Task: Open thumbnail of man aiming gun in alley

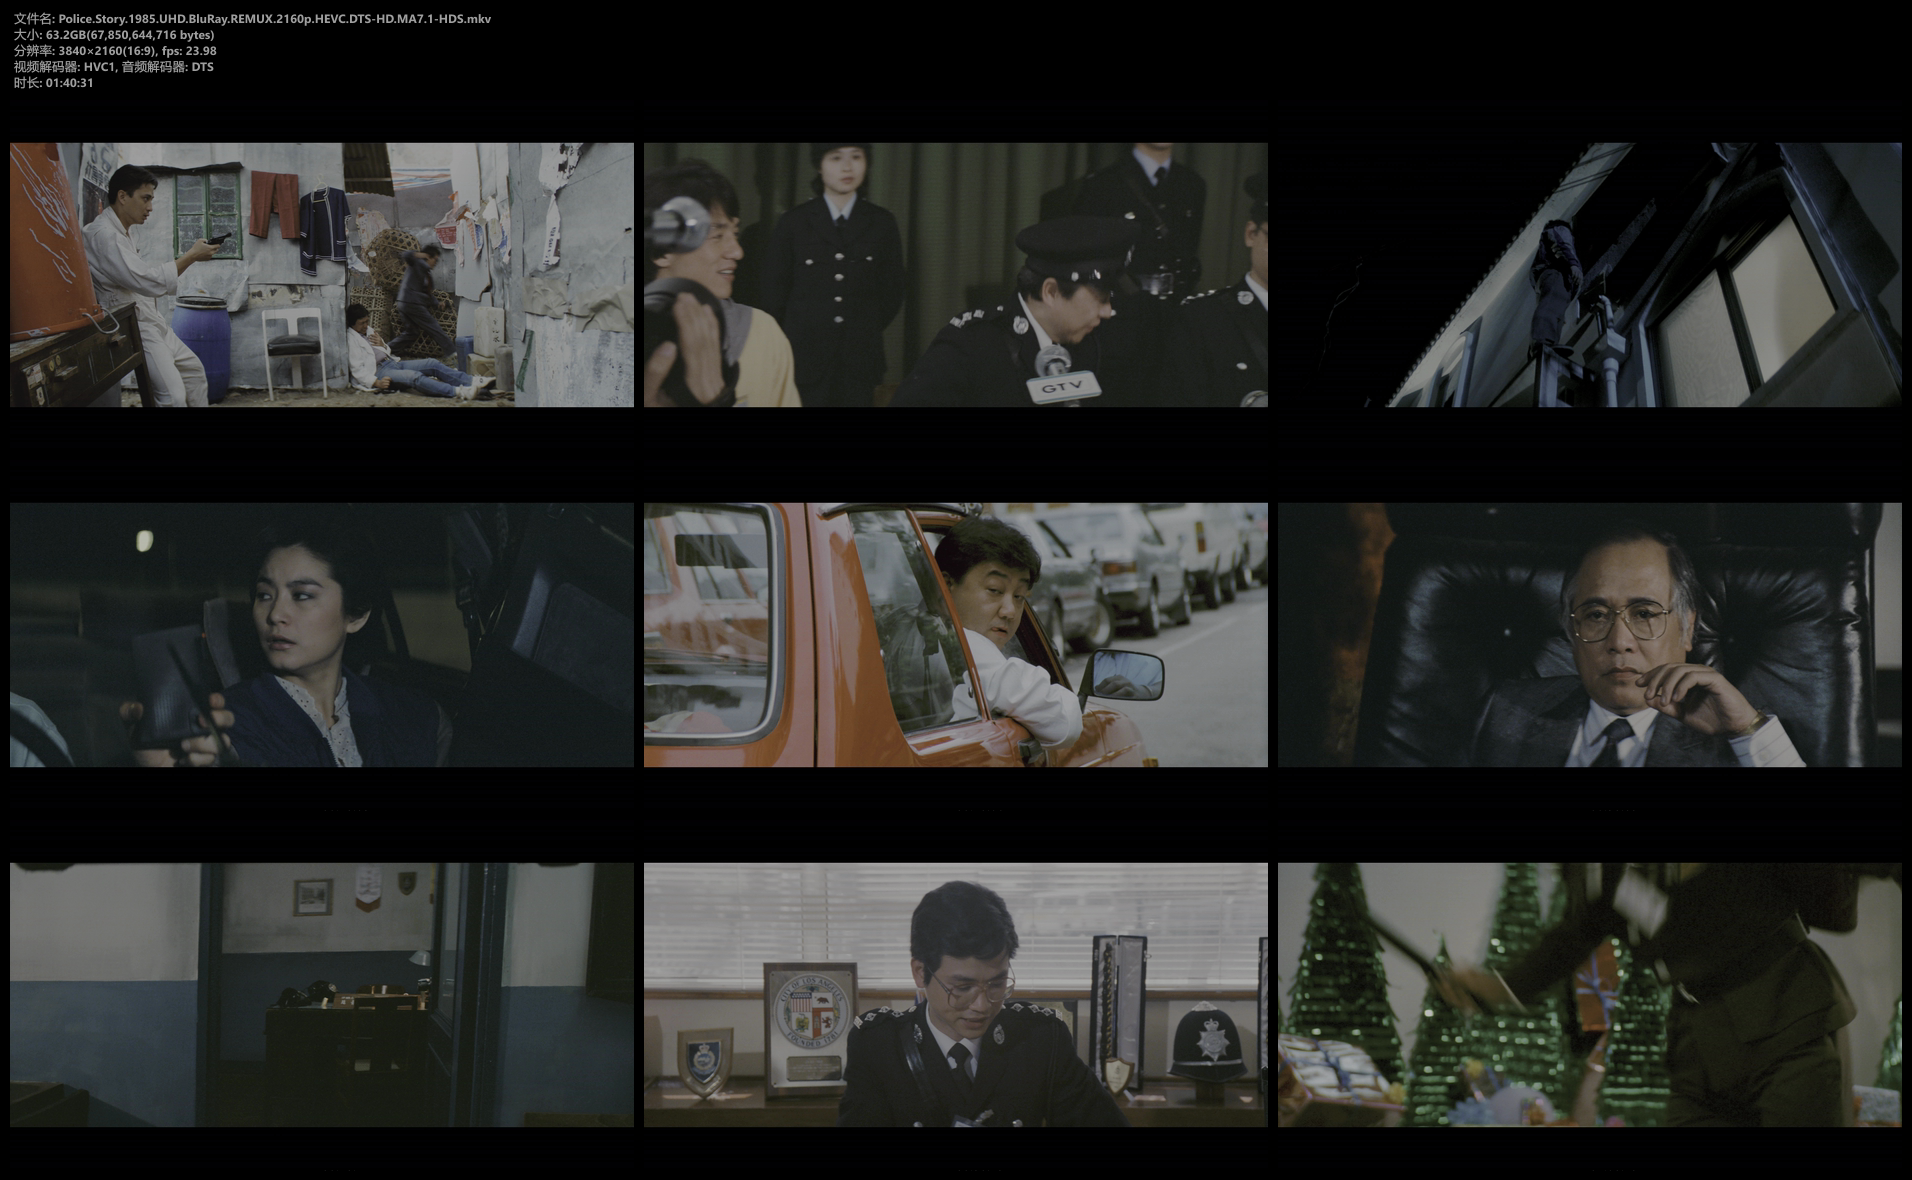Action: point(322,275)
